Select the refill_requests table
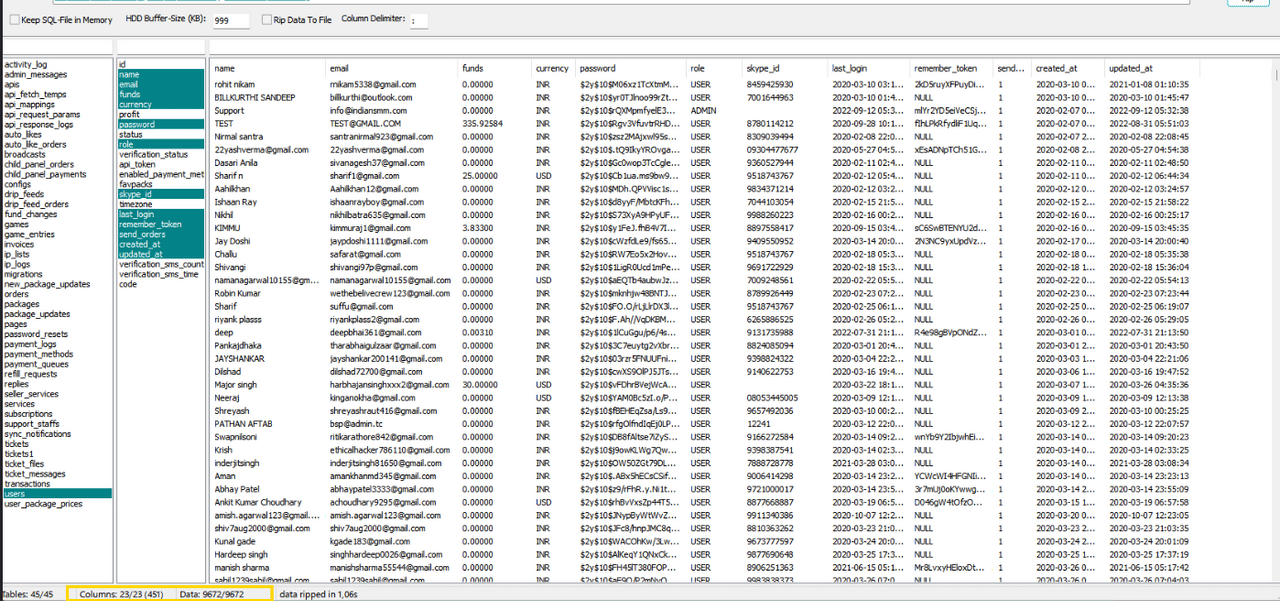 click(x=31, y=374)
